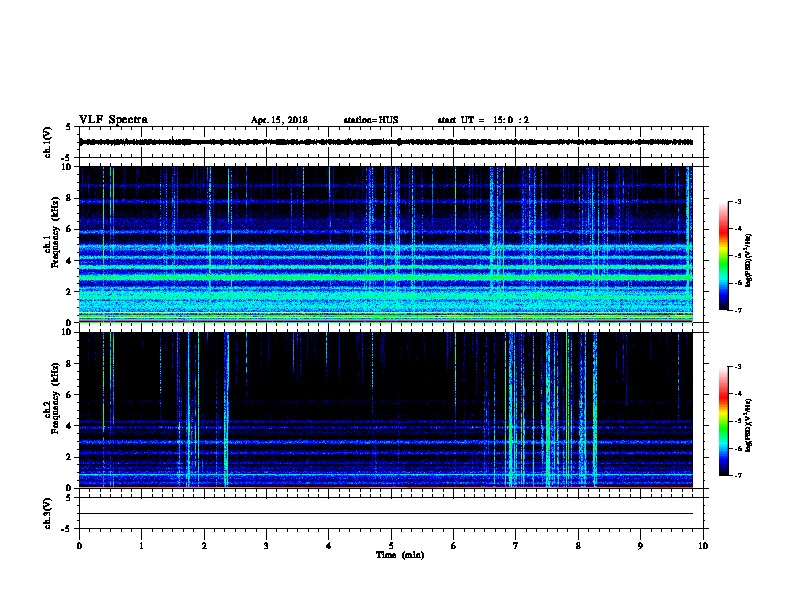Screen dimensions: 792x612
Task: Click the "-7" label on ch.1 colorbar
Action: pos(737,310)
